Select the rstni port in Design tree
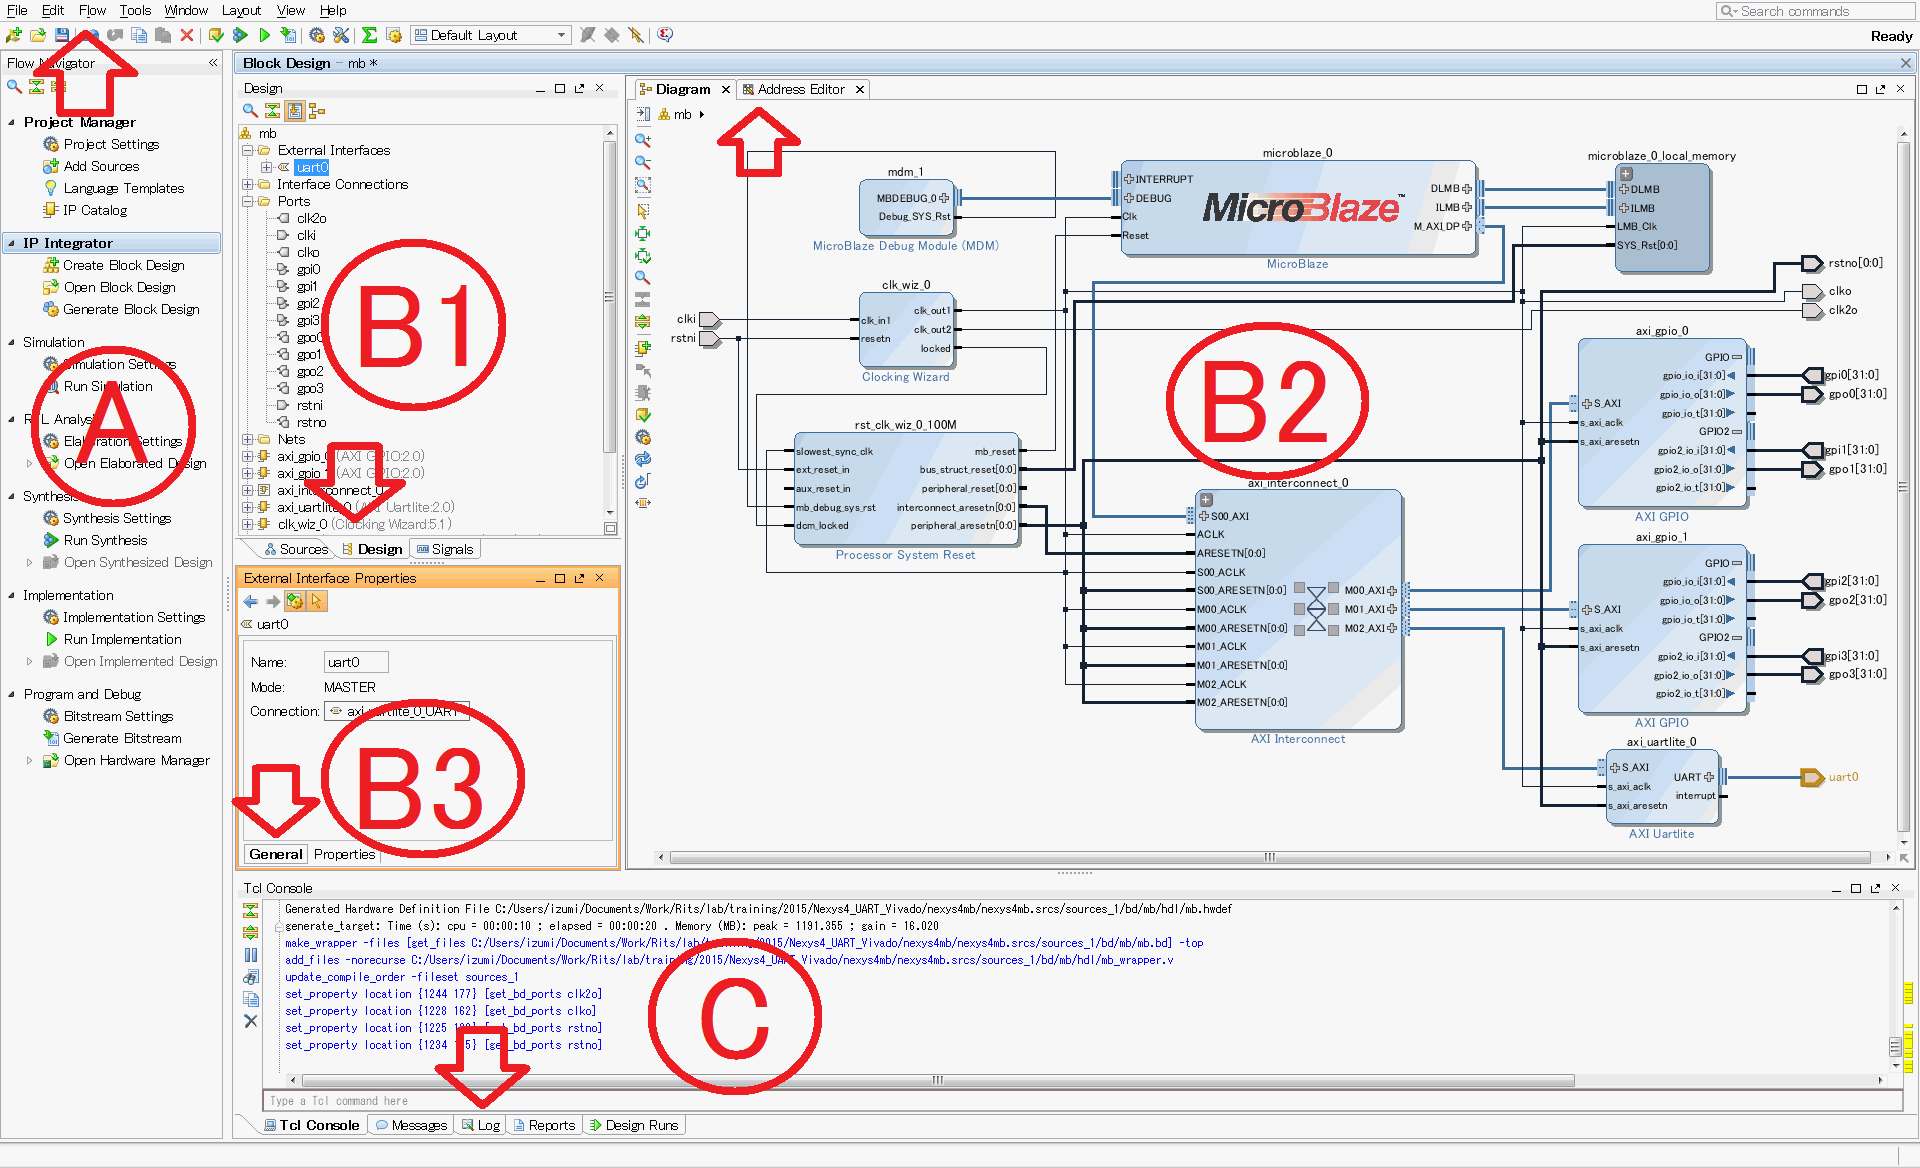 tap(309, 405)
